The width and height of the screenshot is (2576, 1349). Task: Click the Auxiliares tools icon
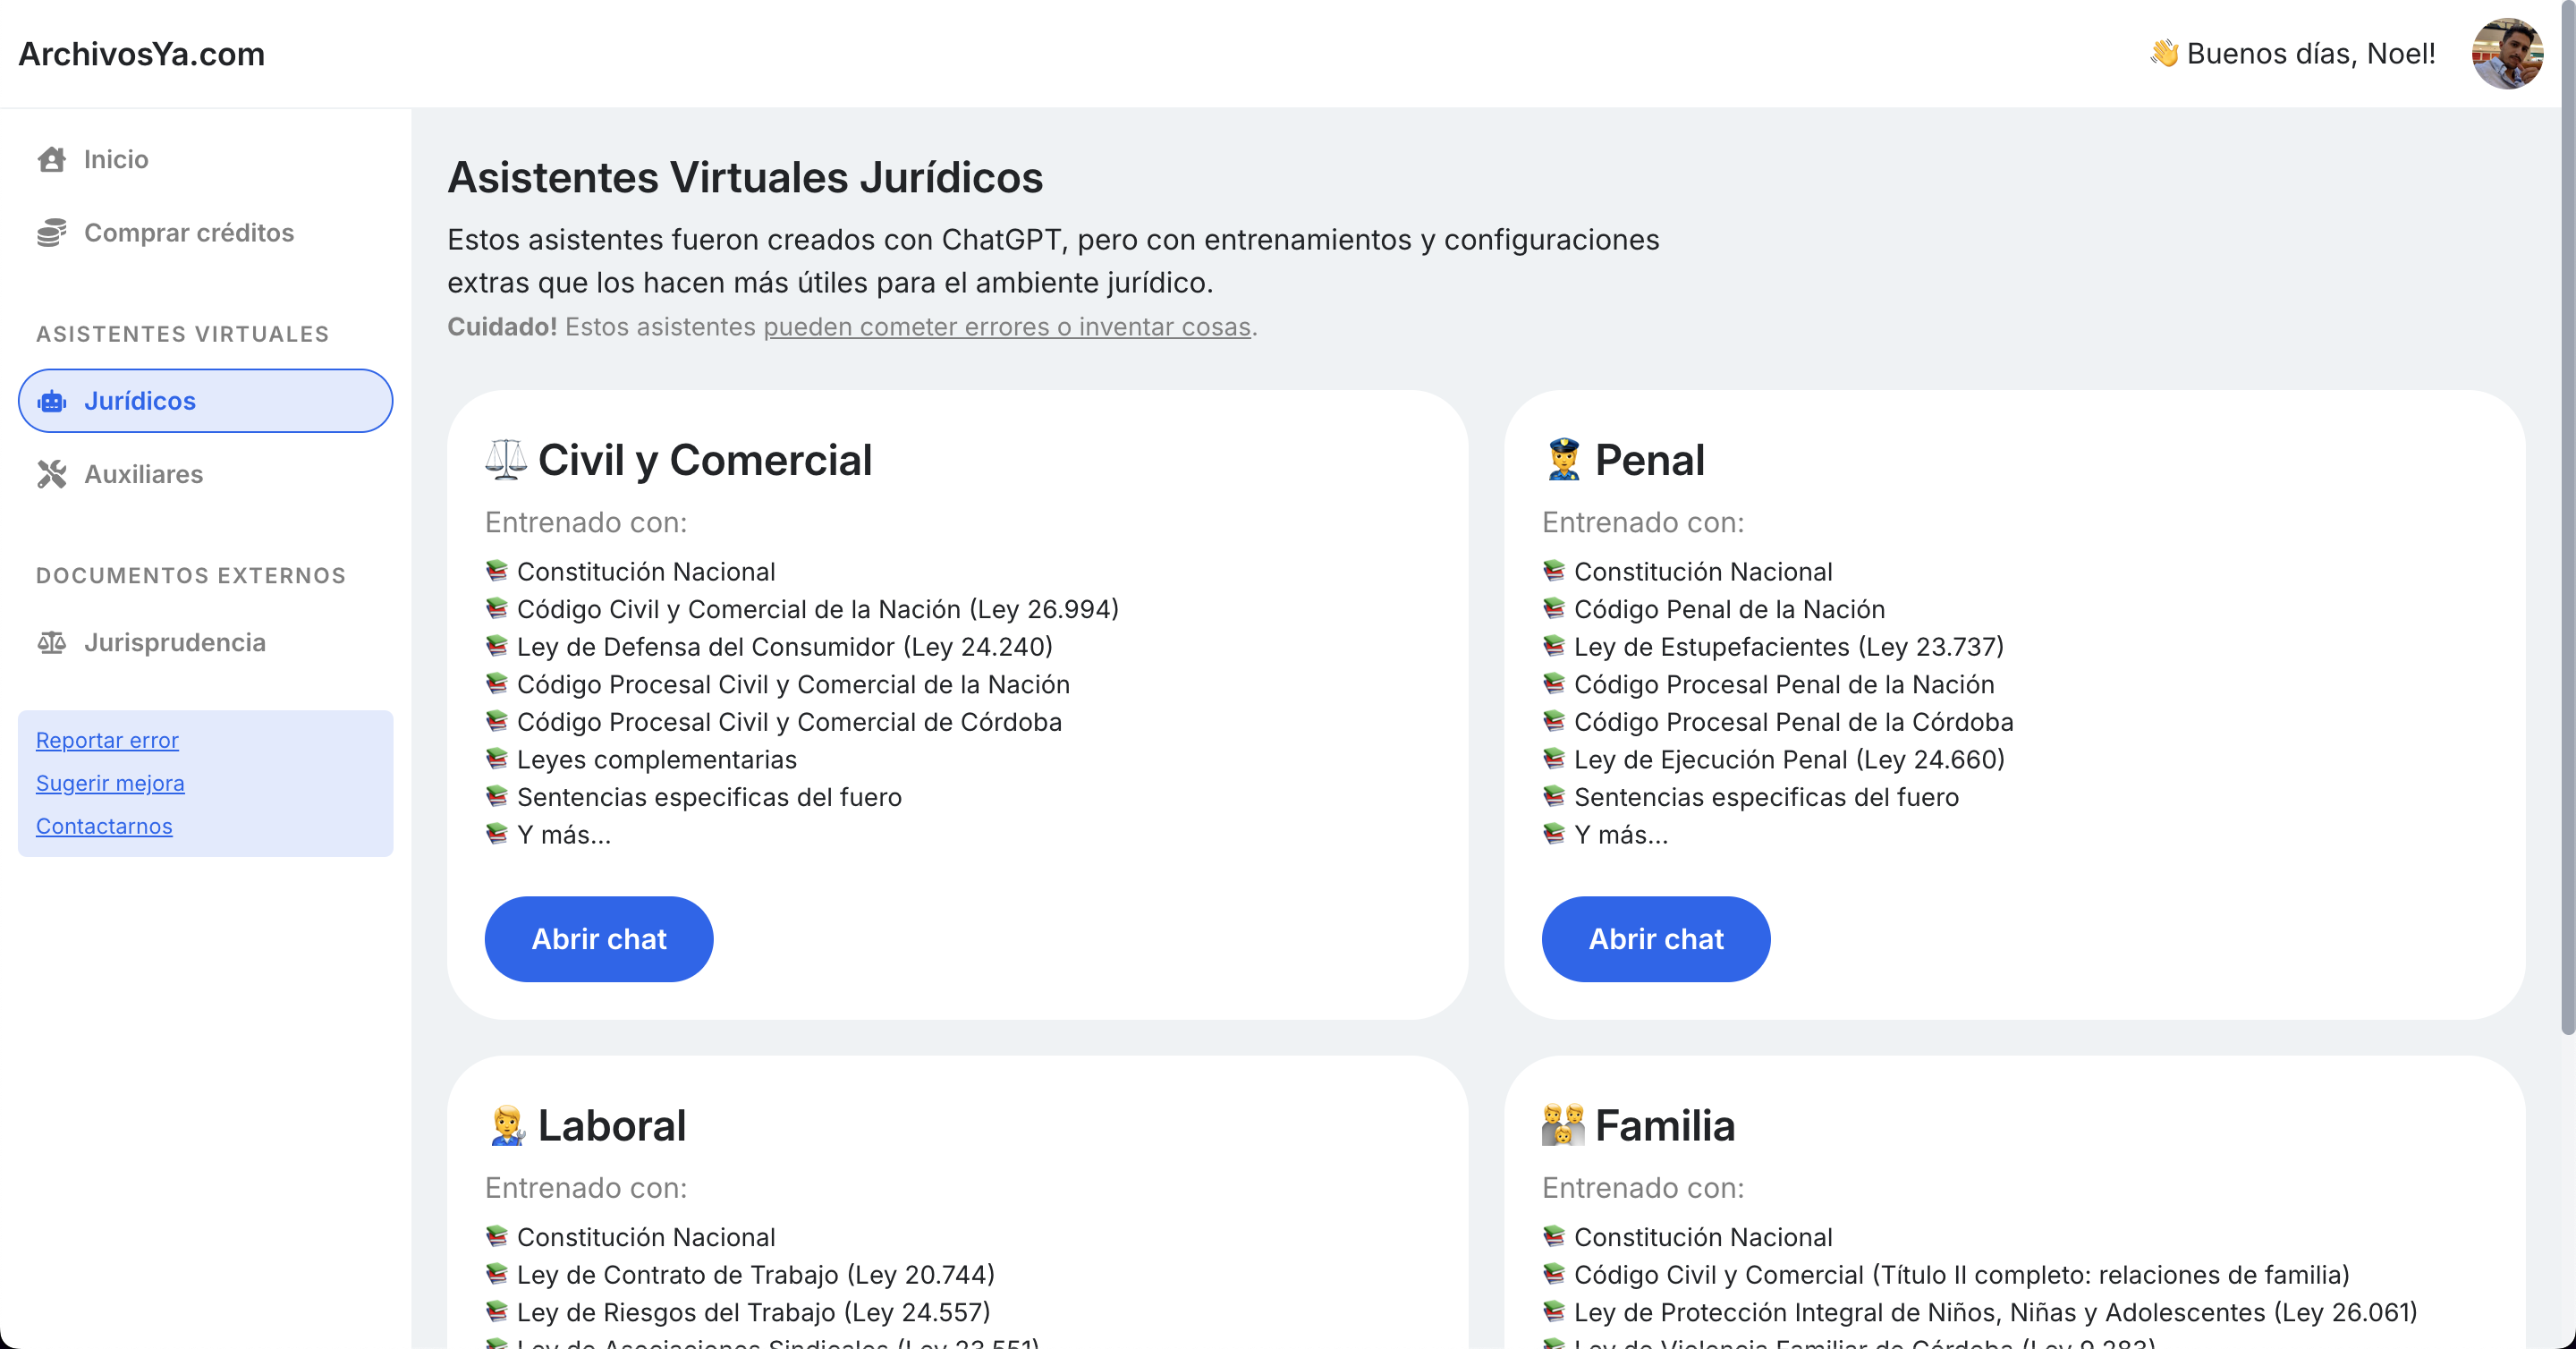[x=52, y=474]
